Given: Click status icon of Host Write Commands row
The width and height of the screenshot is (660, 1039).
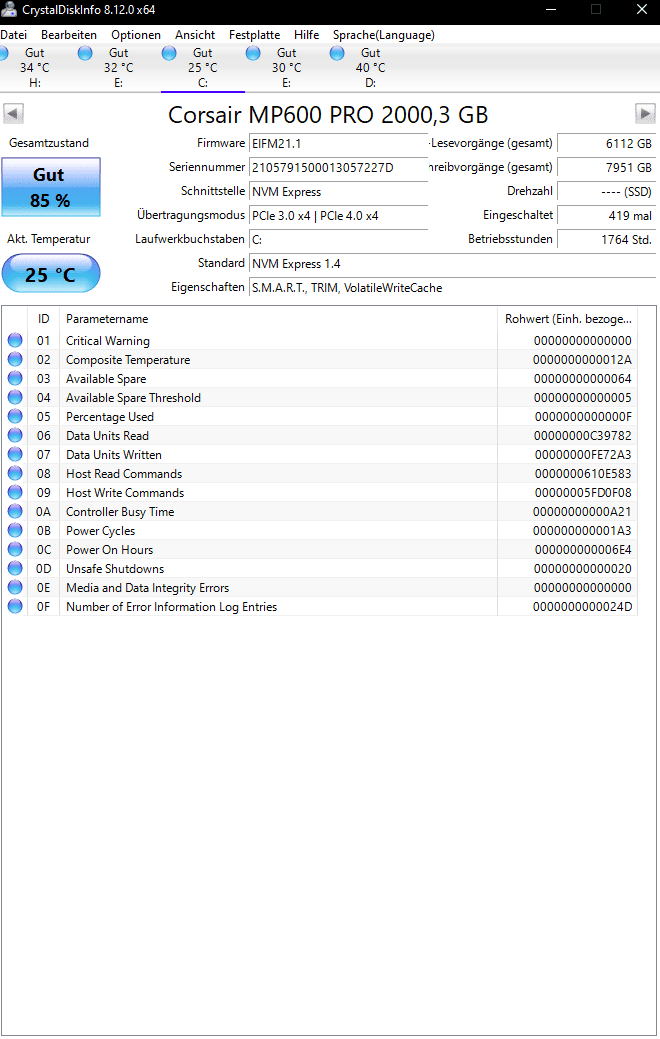Looking at the screenshot, I should [x=15, y=492].
